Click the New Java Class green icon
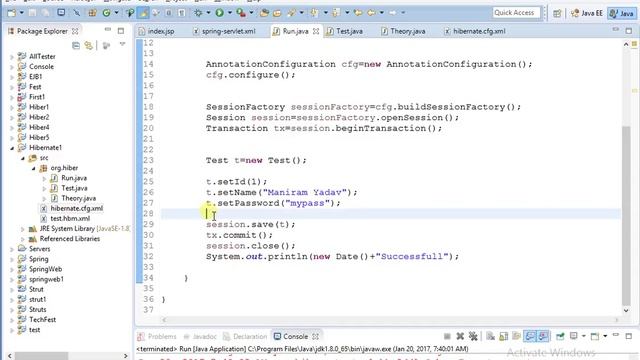The height and width of the screenshot is (360, 640). [107, 13]
